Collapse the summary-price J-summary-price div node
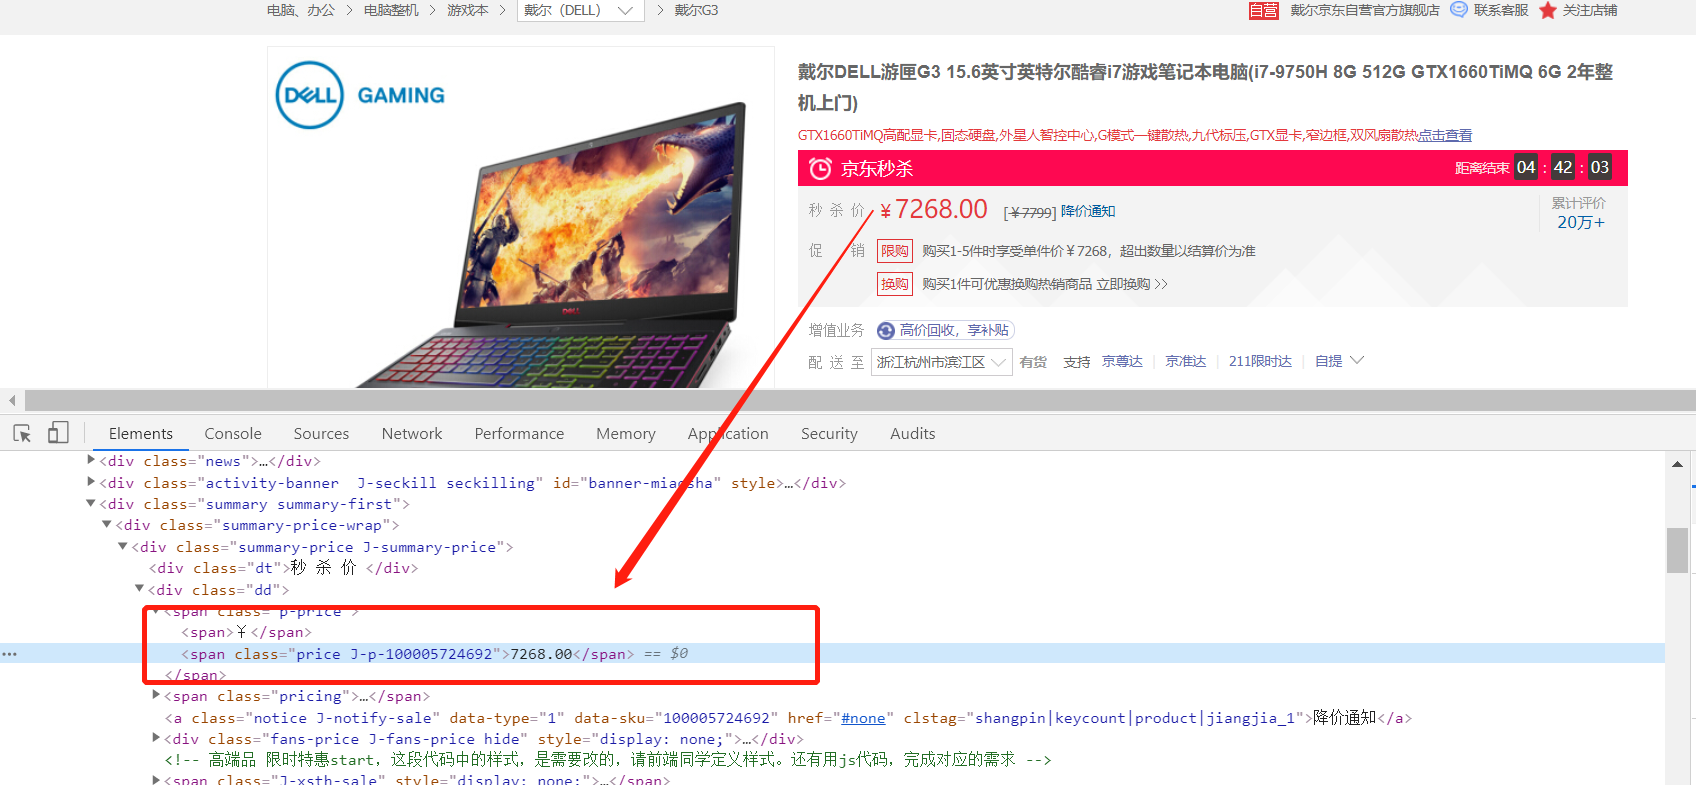 123,546
